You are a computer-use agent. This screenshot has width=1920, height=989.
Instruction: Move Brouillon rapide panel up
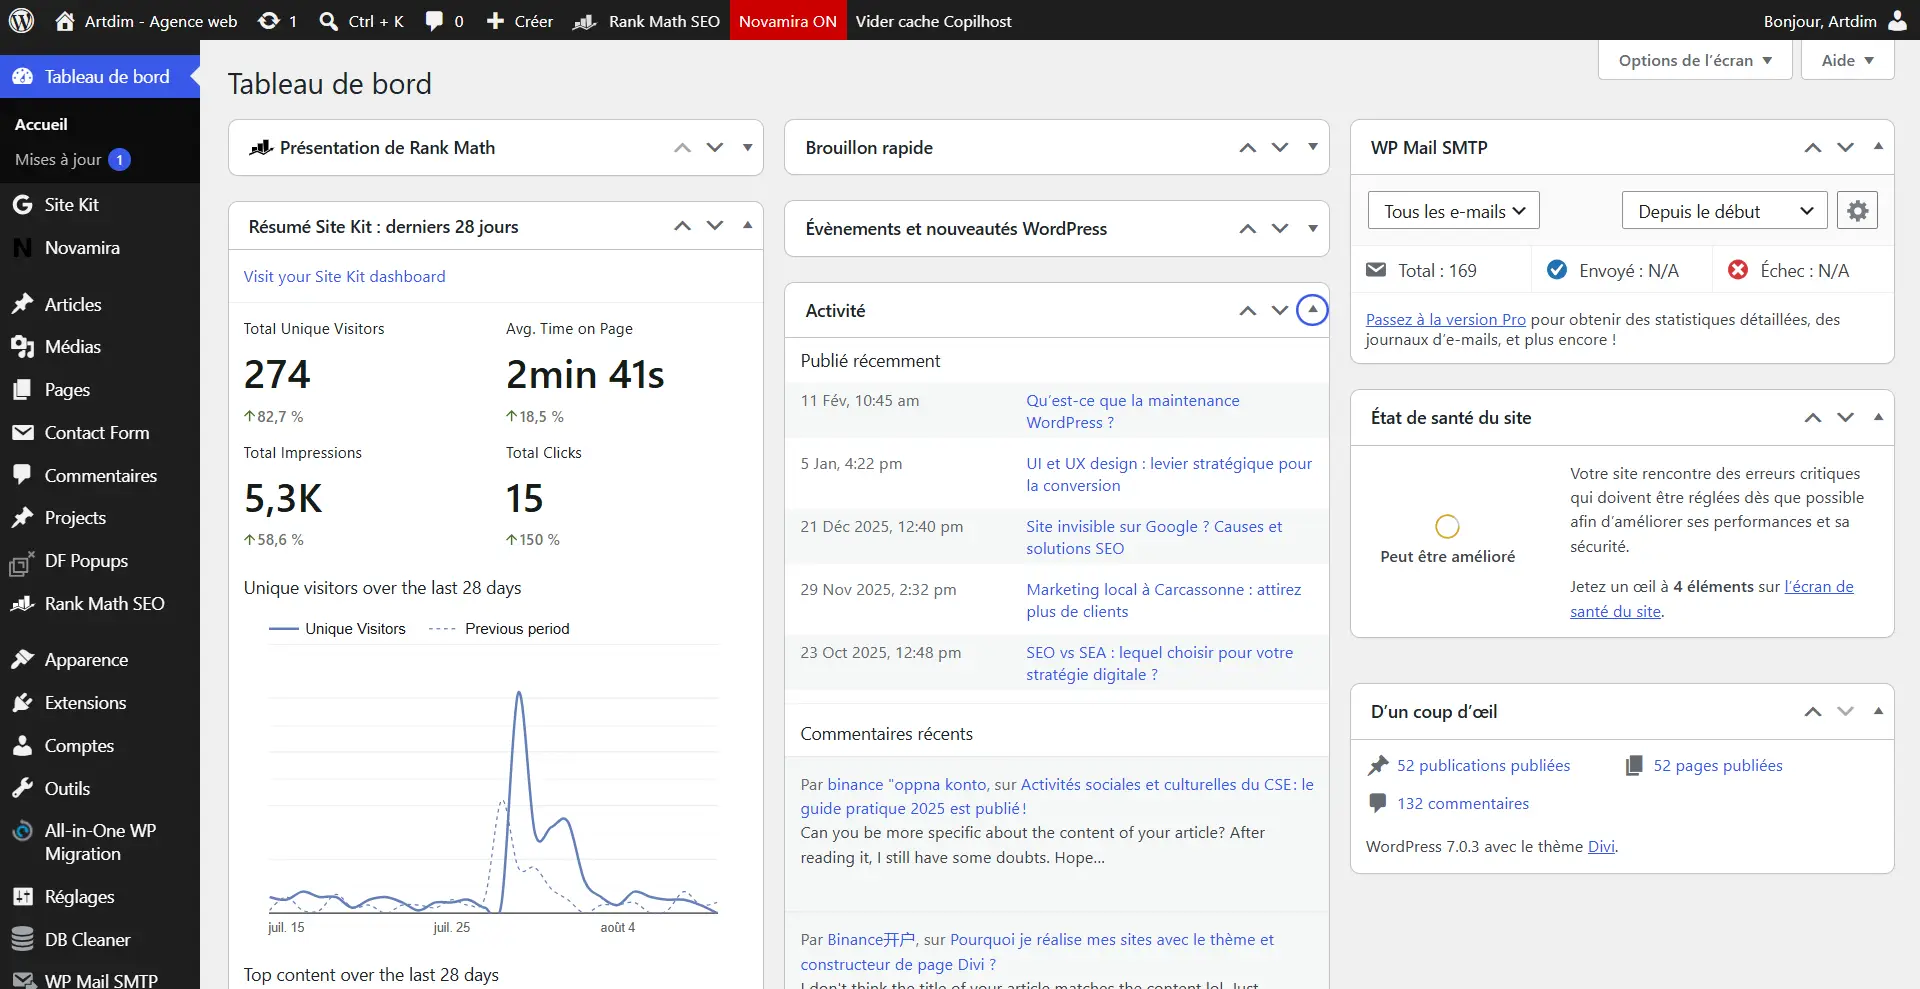pos(1248,148)
